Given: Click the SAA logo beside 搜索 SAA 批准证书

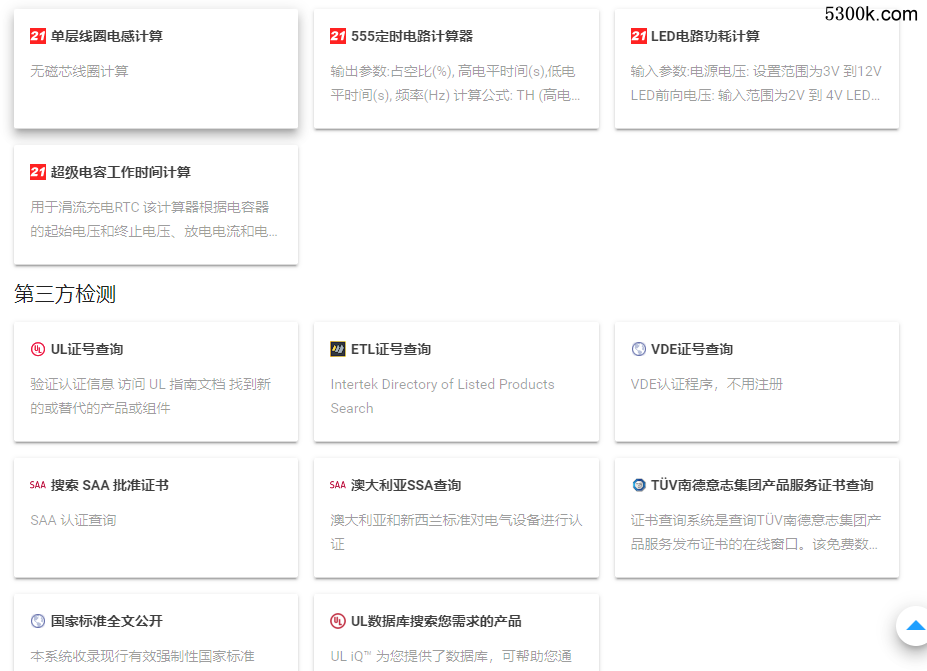Looking at the screenshot, I should (x=38, y=485).
